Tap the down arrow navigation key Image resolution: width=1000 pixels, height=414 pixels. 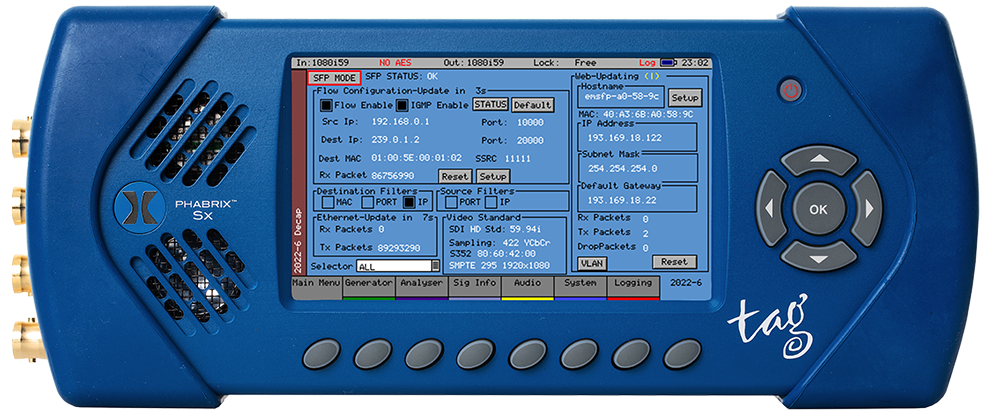819,256
